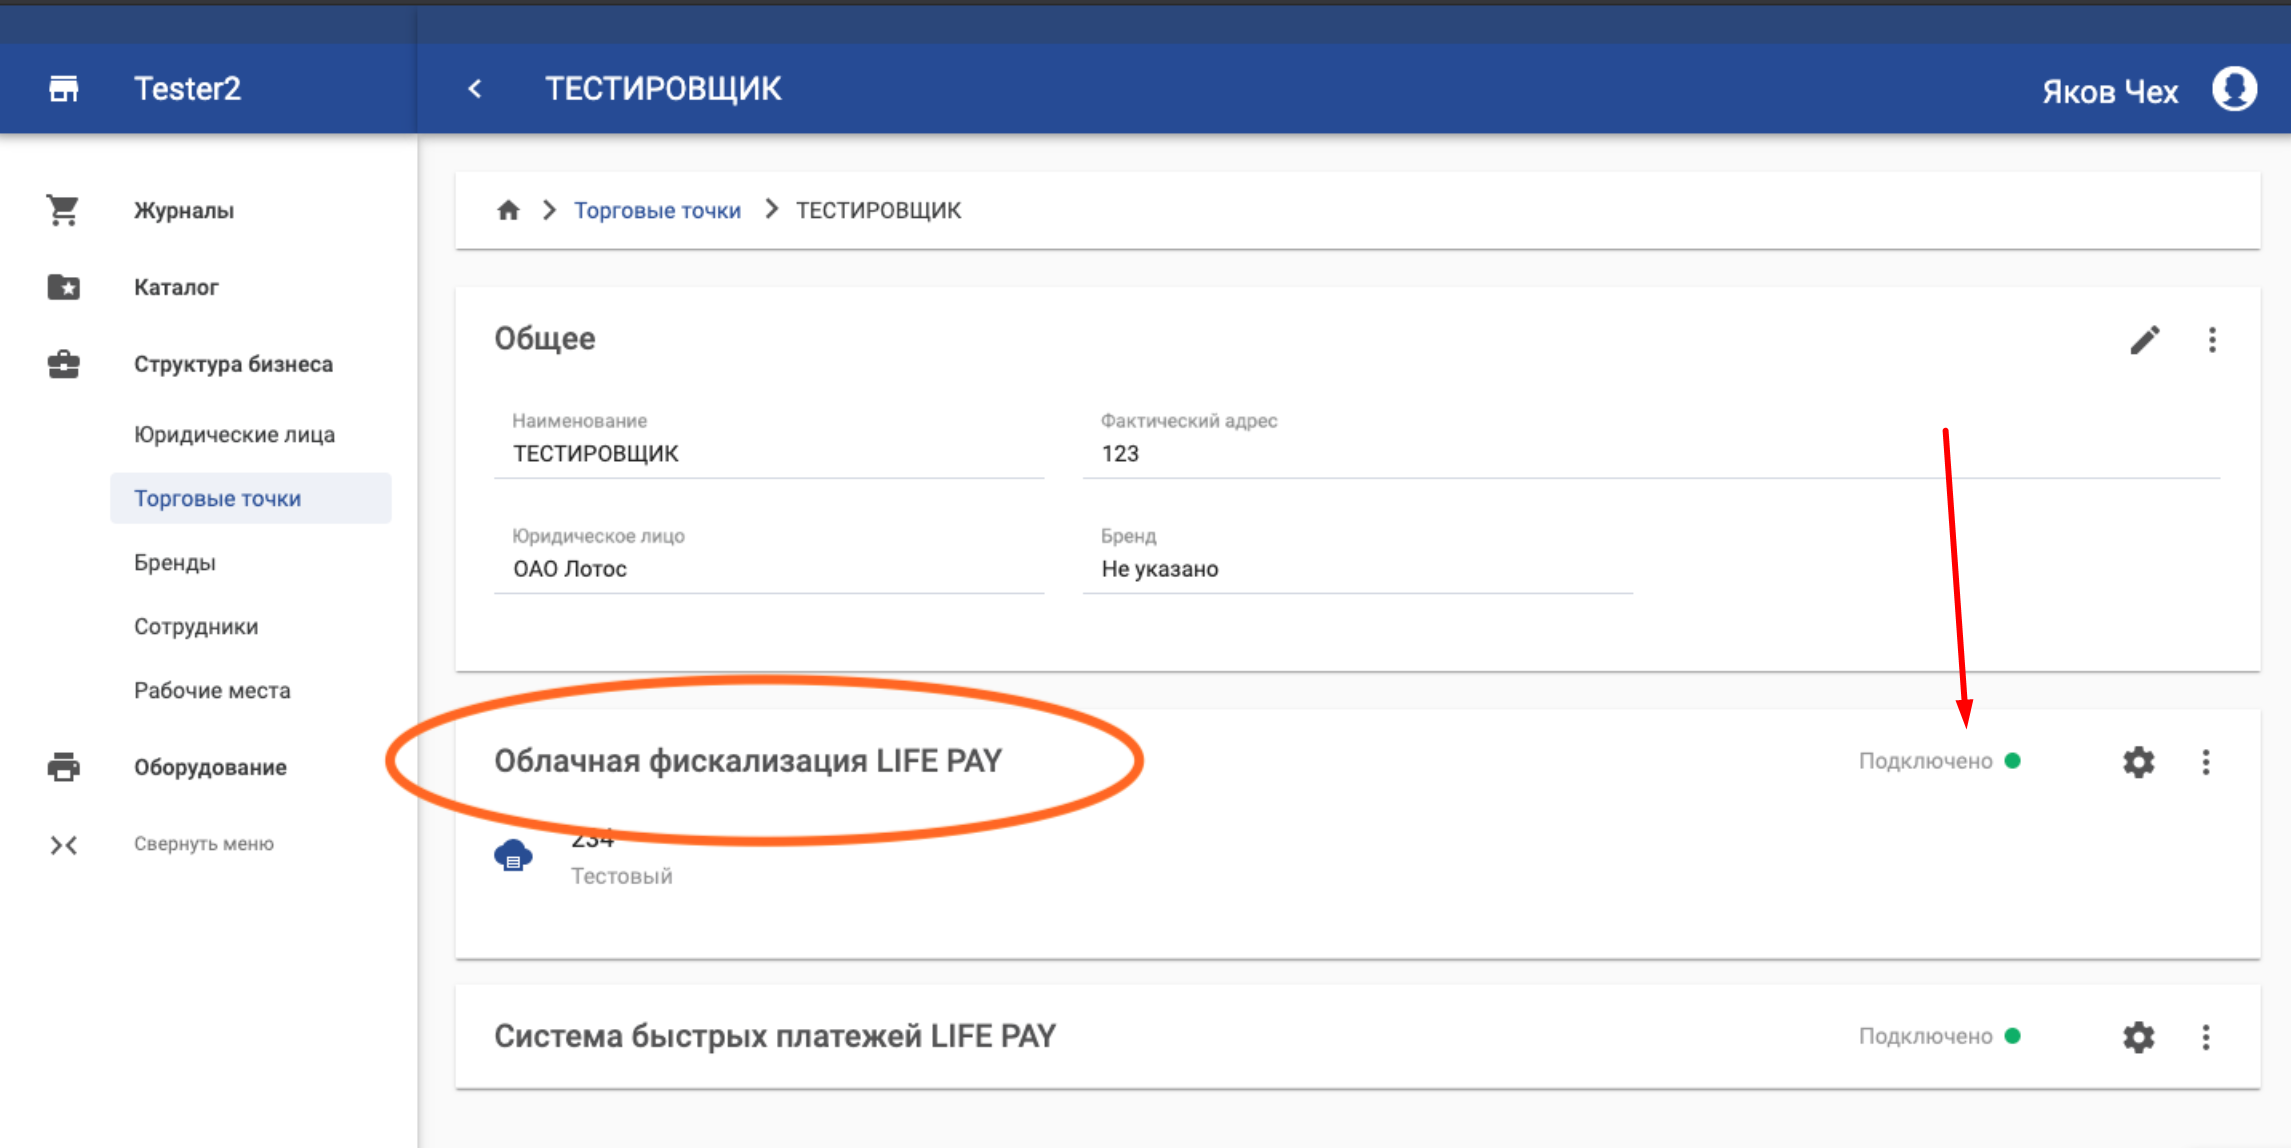
Task: Click Система быстрых платежей LIFE PAY heading
Action: pyautogui.click(x=775, y=1036)
